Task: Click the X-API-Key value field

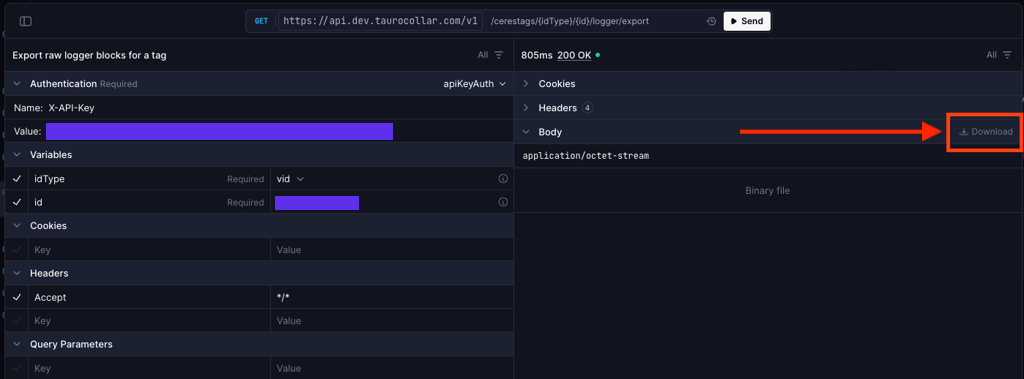Action: click(x=219, y=131)
